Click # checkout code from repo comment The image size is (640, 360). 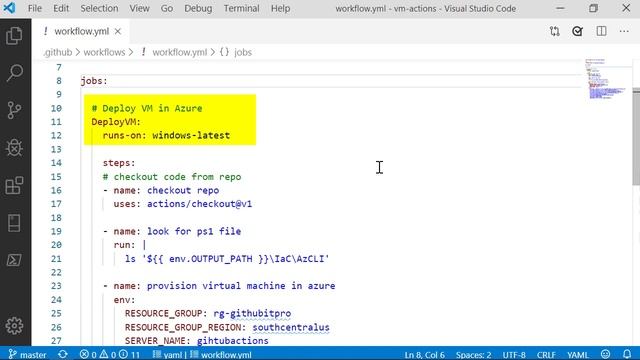click(172, 177)
